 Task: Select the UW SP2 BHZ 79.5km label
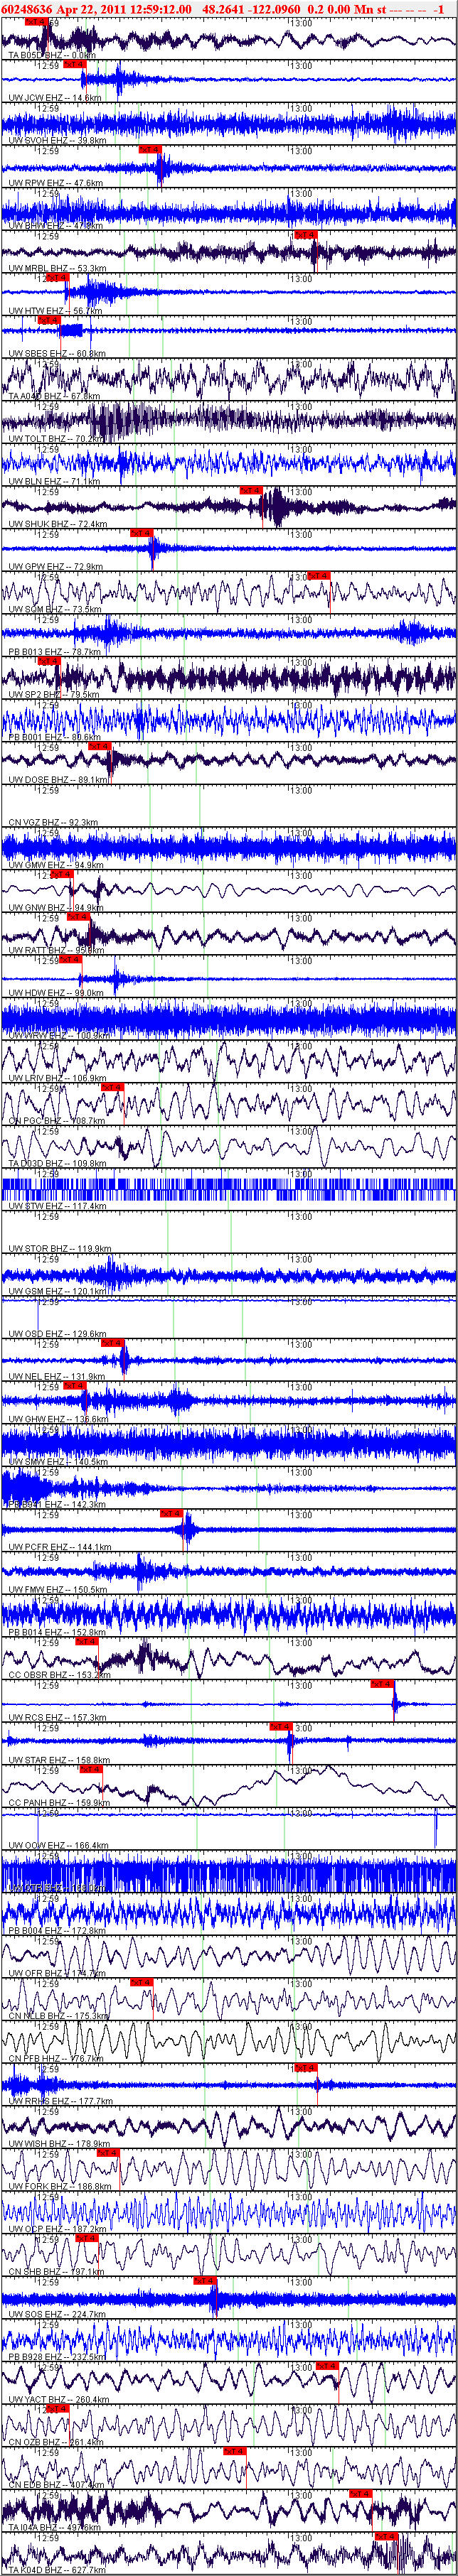54,693
